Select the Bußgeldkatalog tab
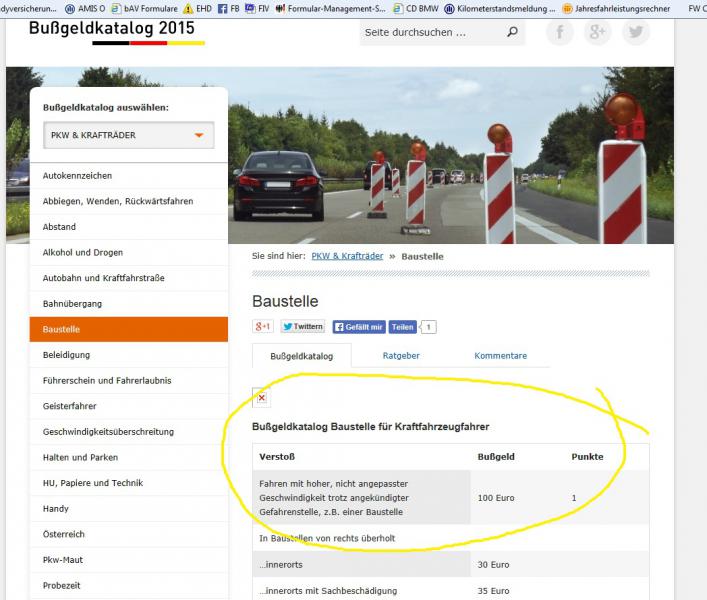 coord(301,355)
